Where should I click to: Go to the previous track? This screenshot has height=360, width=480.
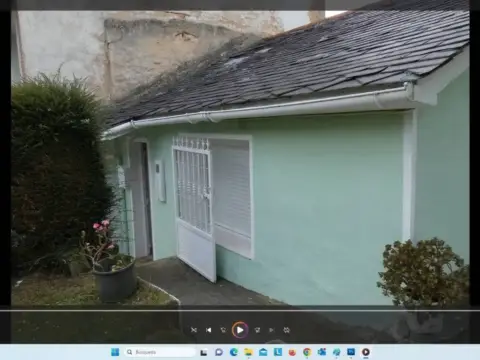coord(209,330)
